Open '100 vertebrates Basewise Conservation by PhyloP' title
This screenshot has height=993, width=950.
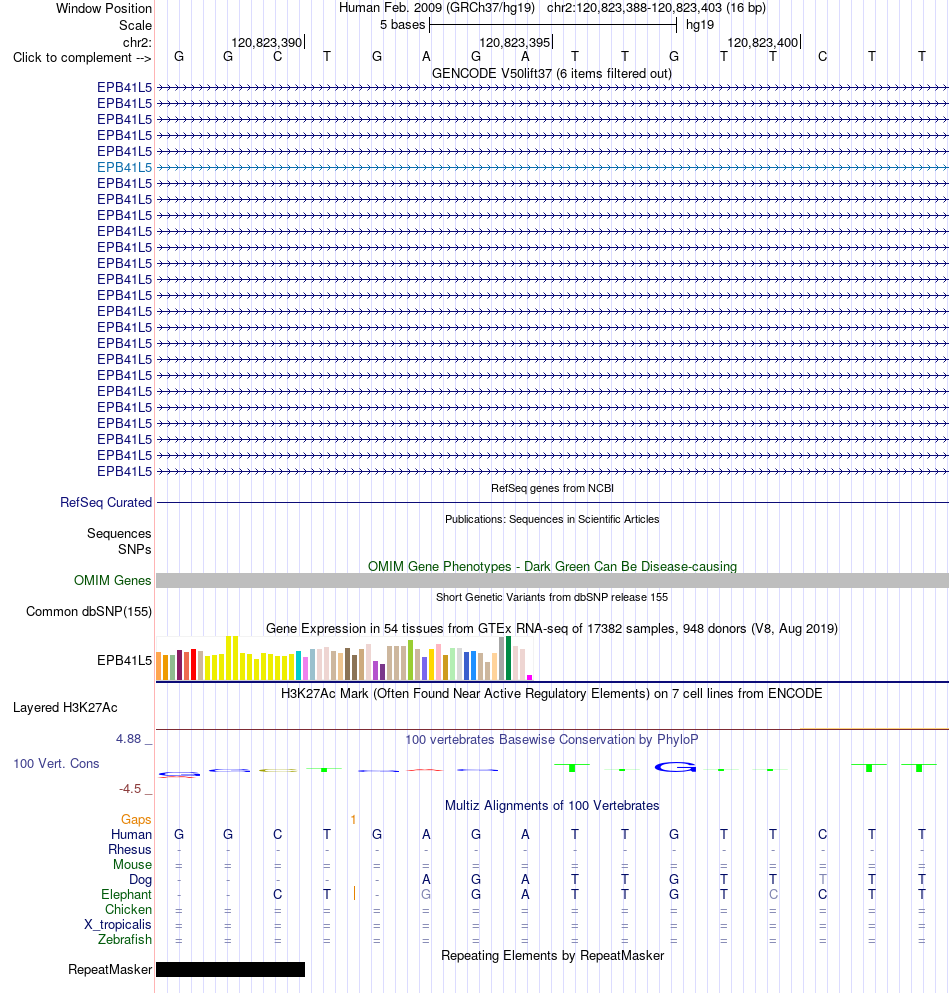[552, 739]
